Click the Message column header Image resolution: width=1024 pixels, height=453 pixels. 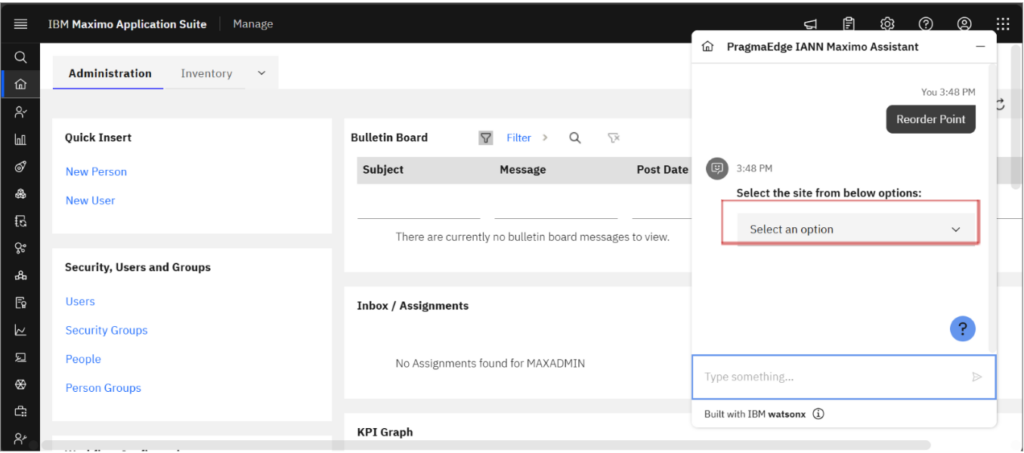click(x=522, y=170)
